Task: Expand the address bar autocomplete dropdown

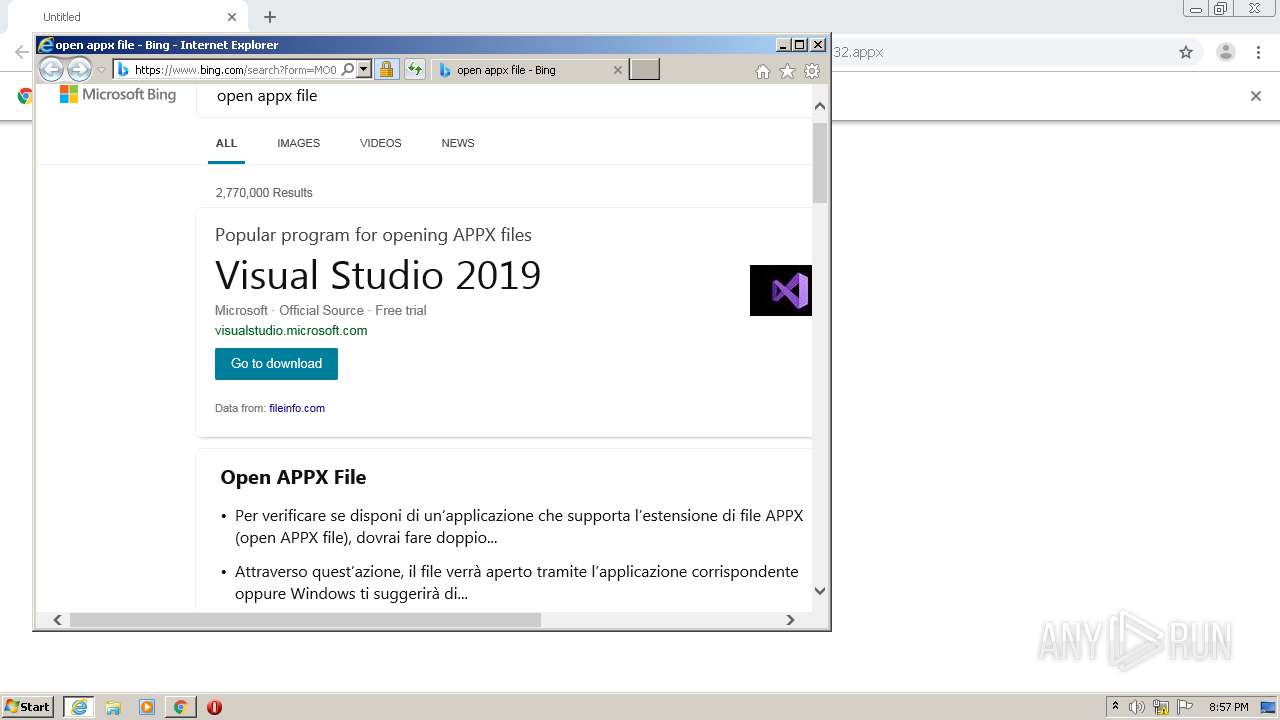Action: 364,70
